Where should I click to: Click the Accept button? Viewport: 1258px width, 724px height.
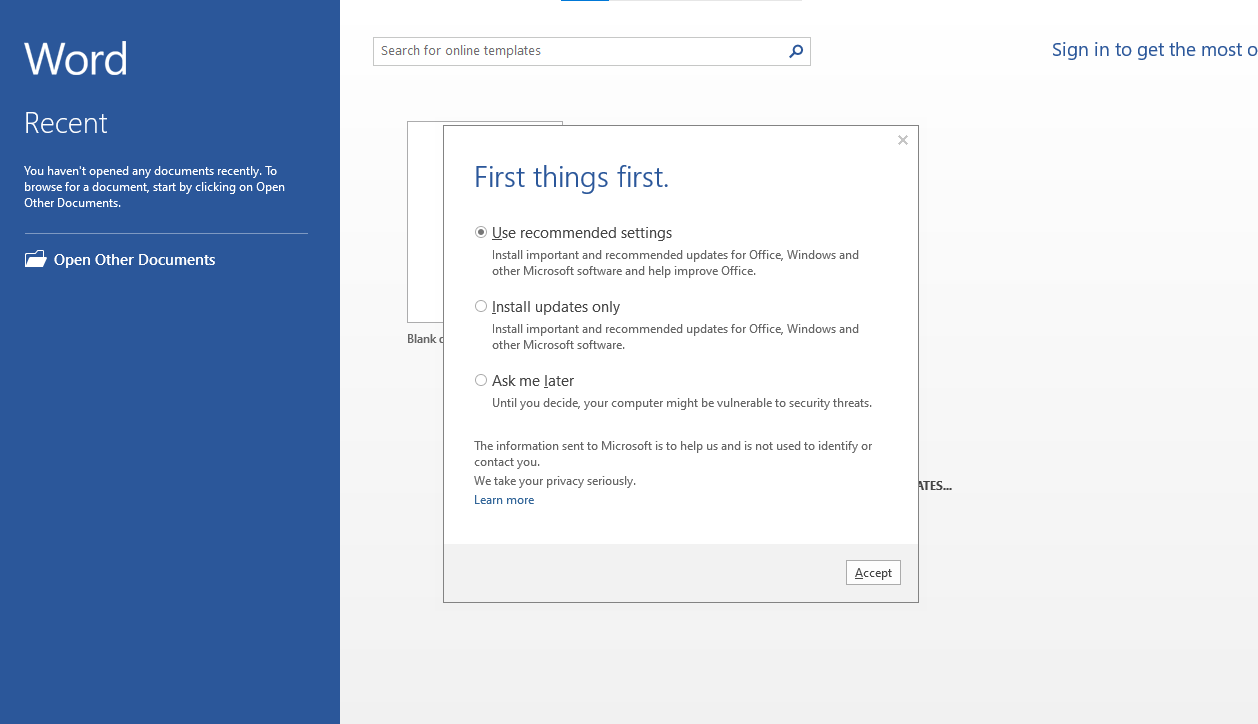click(873, 572)
